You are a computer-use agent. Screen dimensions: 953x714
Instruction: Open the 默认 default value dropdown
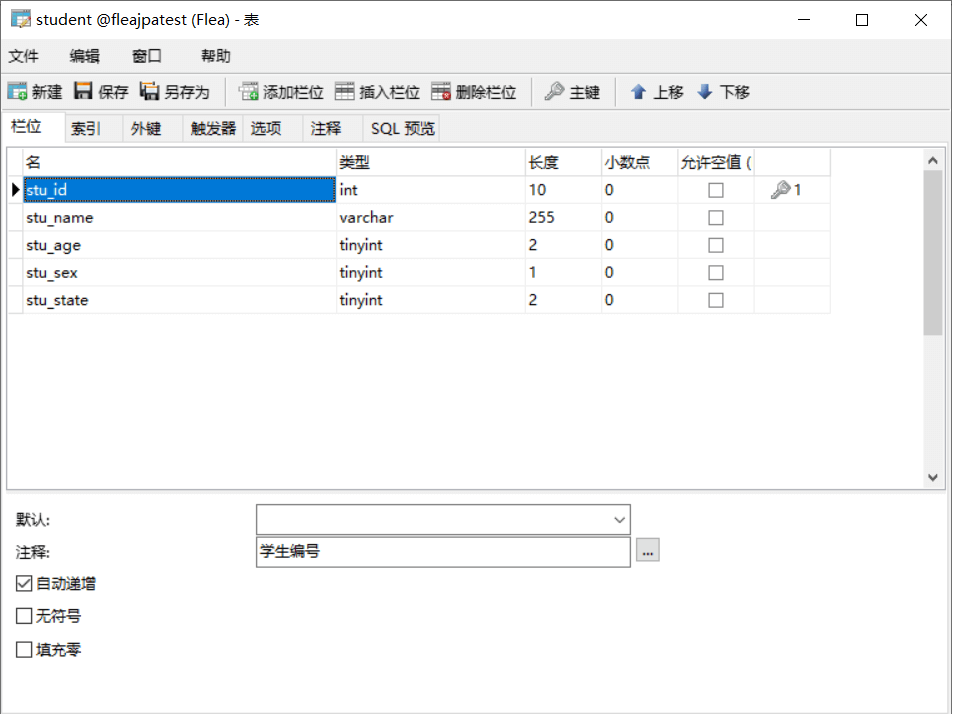point(619,520)
